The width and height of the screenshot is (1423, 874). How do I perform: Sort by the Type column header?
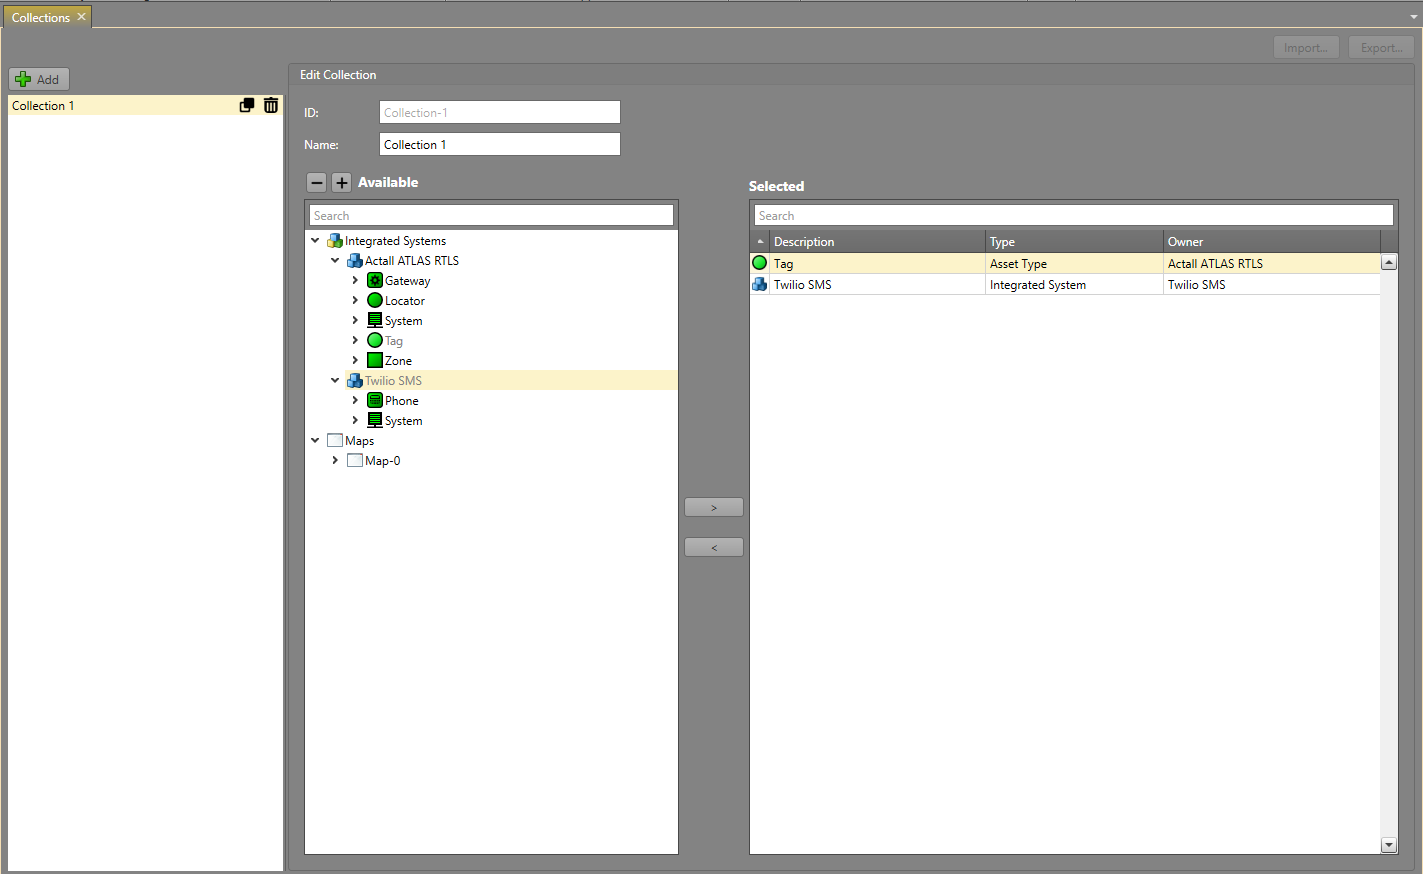tap(1073, 242)
